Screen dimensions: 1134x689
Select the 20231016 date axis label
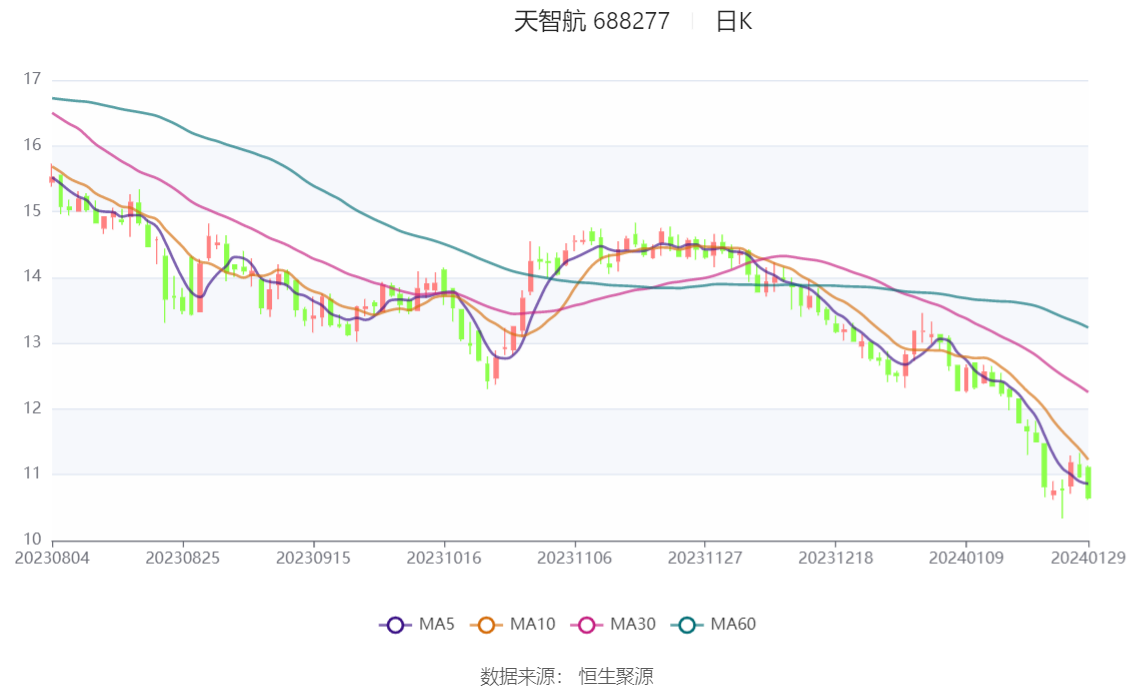[x=444, y=558]
